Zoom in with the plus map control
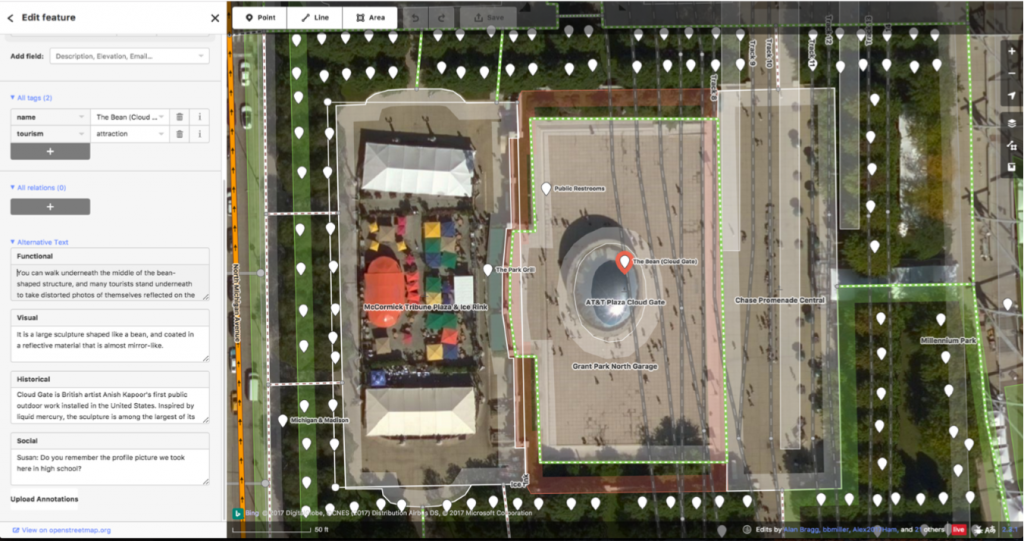Viewport: 1024px width, 544px height. [x=1012, y=51]
